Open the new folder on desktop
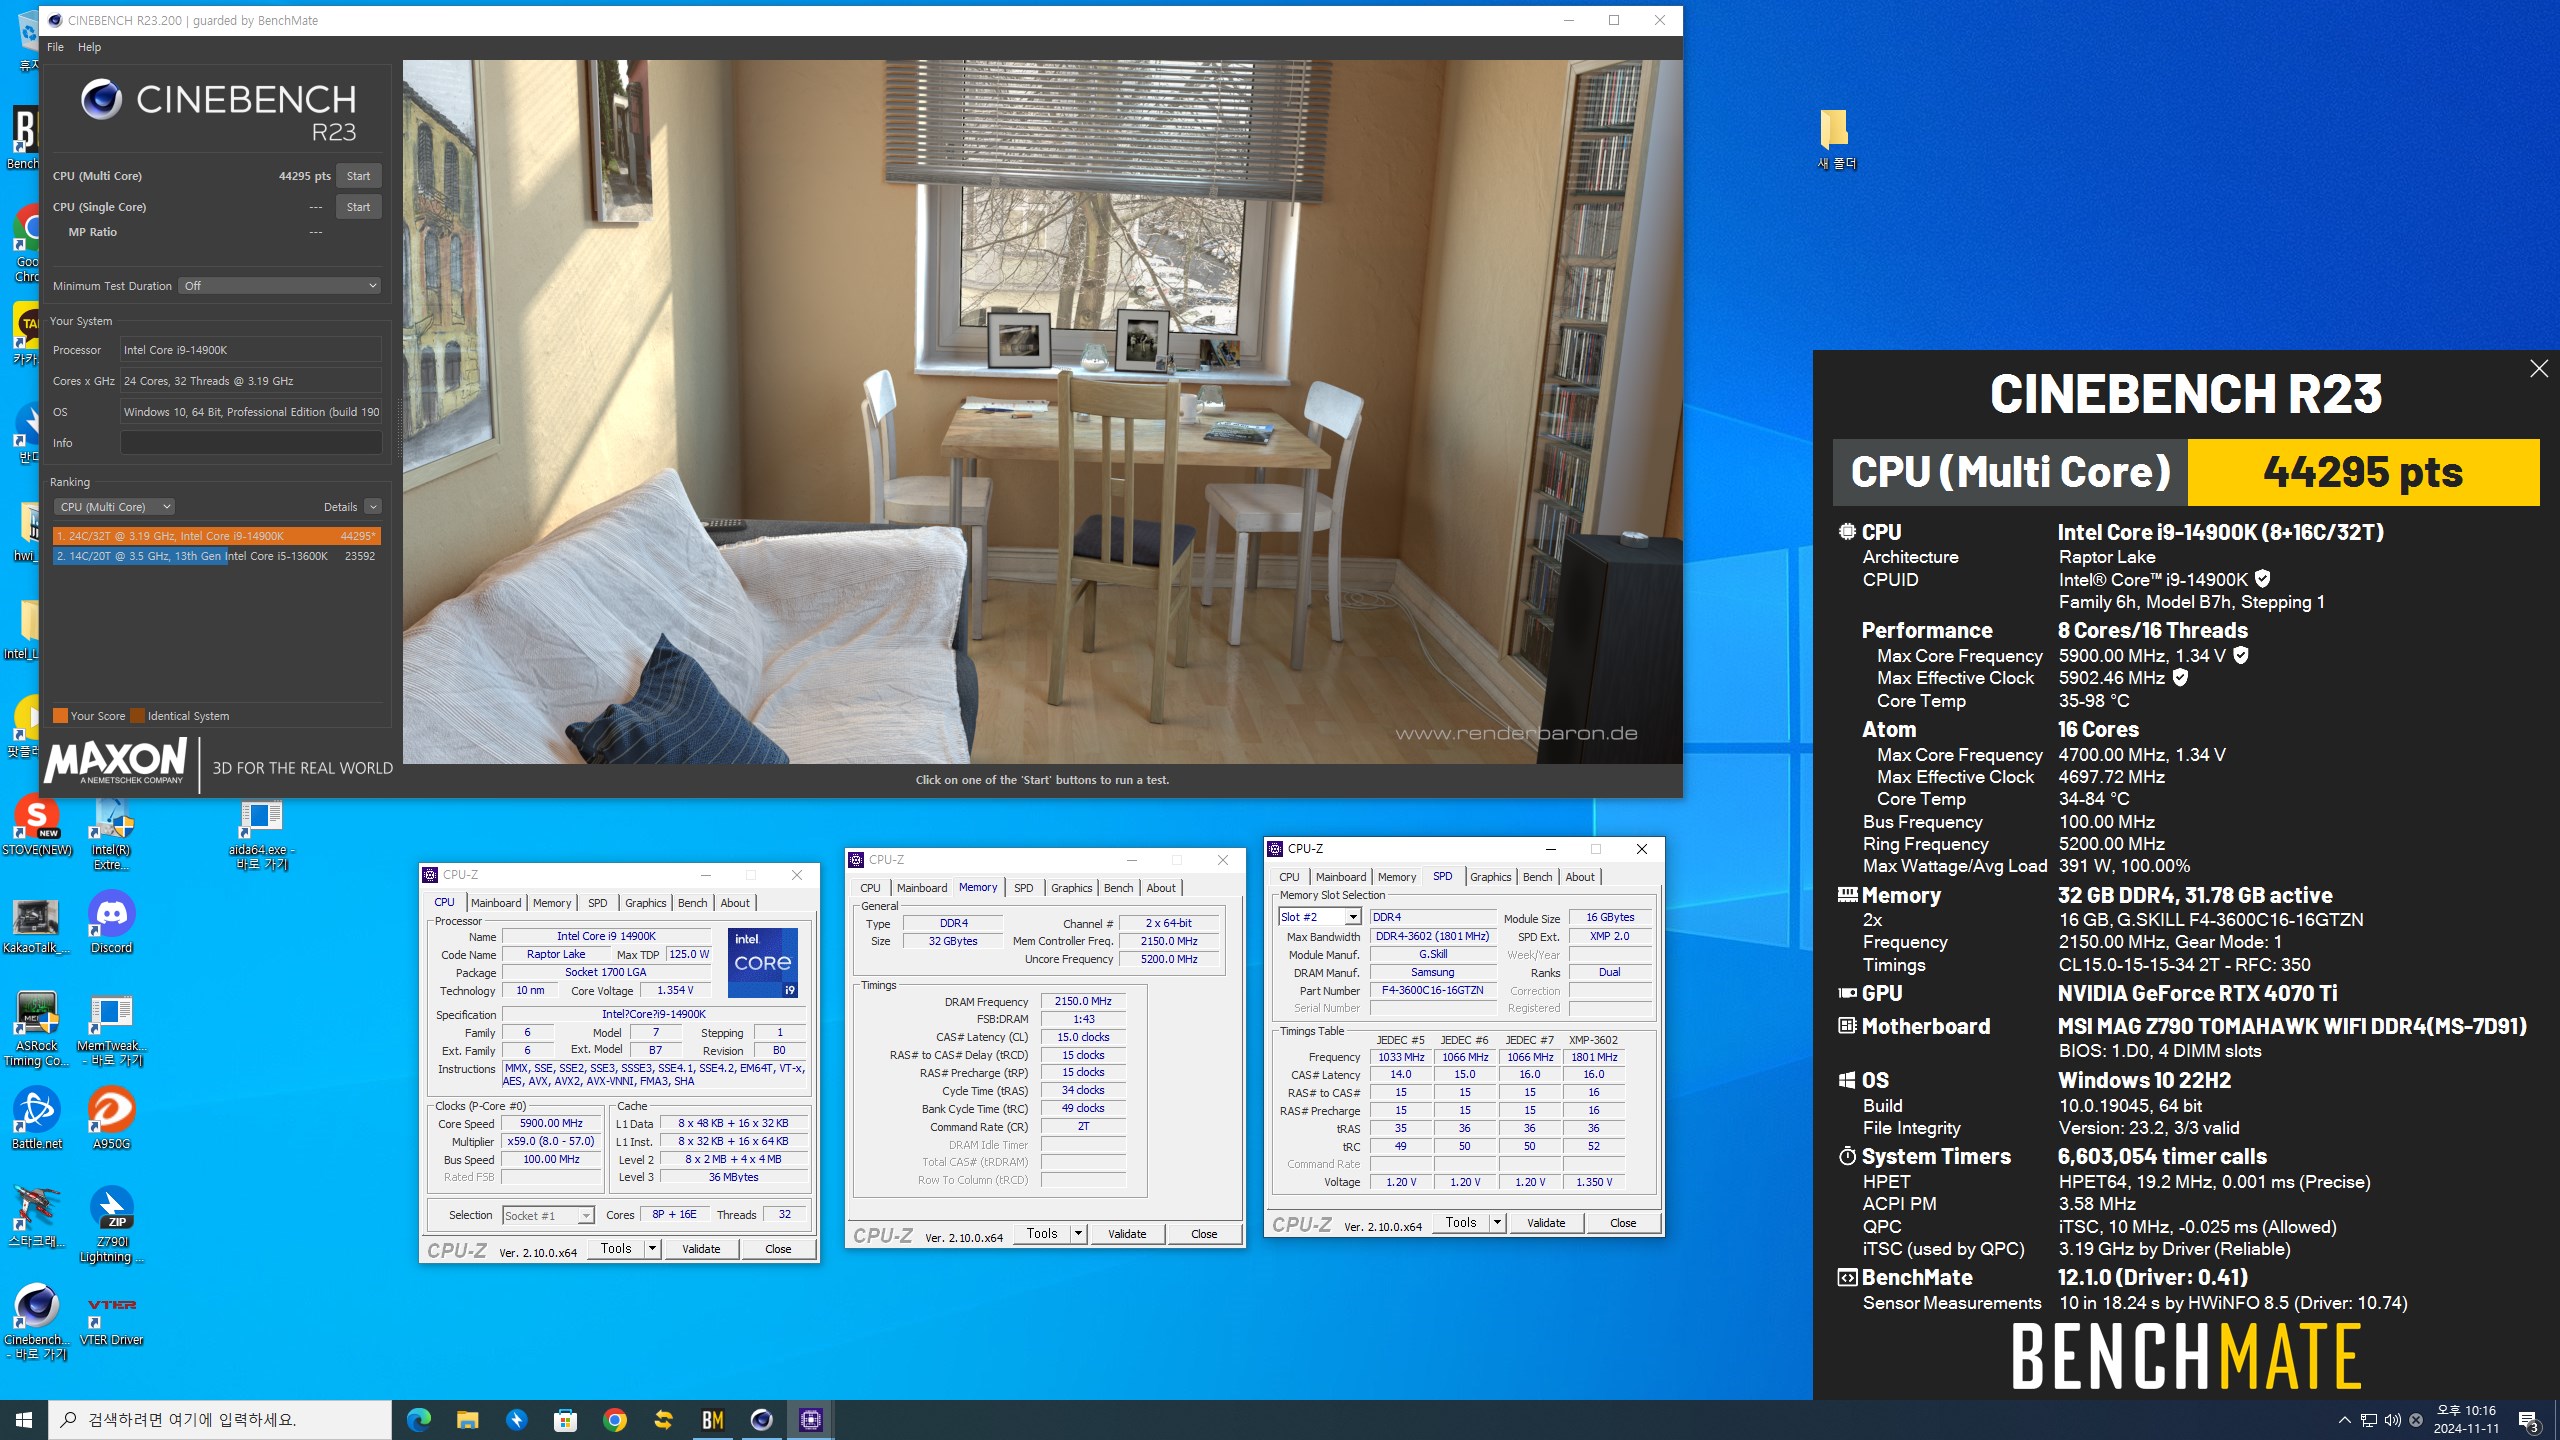Screen dimensions: 2560x1440 tap(1836, 140)
